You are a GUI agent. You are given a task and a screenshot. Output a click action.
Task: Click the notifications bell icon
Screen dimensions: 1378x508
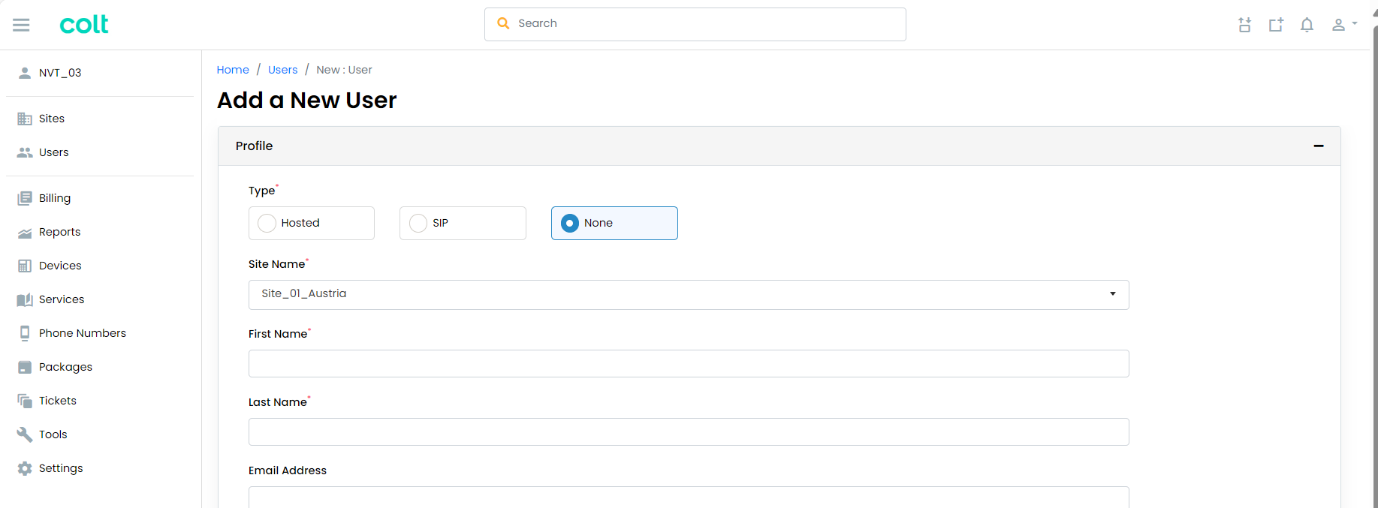pyautogui.click(x=1306, y=25)
